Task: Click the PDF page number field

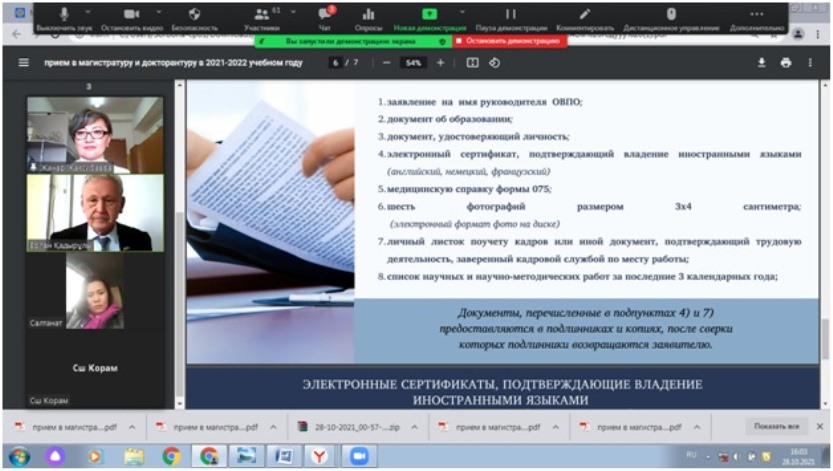Action: (x=336, y=62)
